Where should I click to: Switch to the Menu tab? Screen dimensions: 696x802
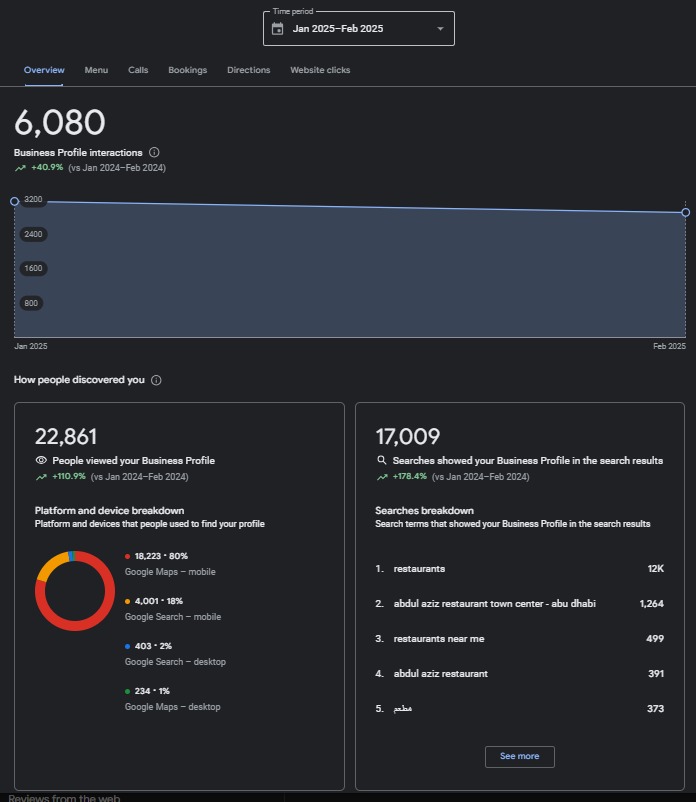click(x=96, y=70)
